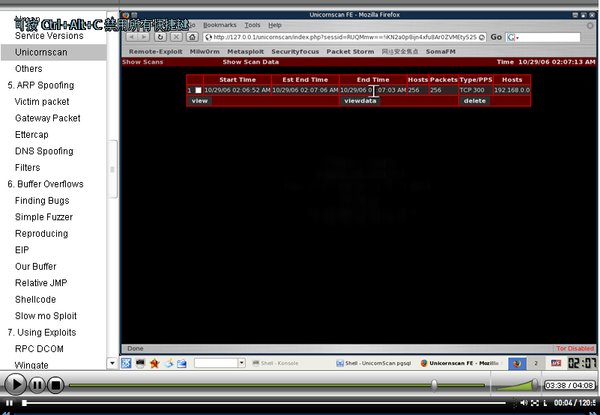
Task: Switch to Unicornscan FE Mozilla taskbar entry
Action: coord(460,363)
